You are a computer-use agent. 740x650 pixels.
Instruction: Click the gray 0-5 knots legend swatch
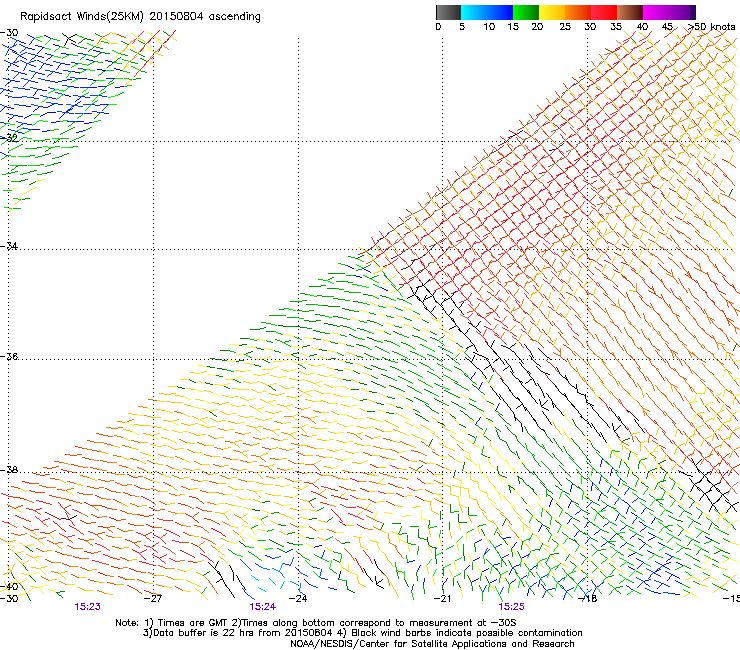(448, 12)
